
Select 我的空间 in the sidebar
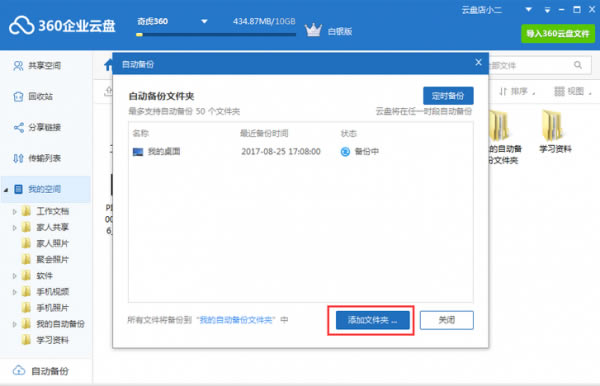46,189
